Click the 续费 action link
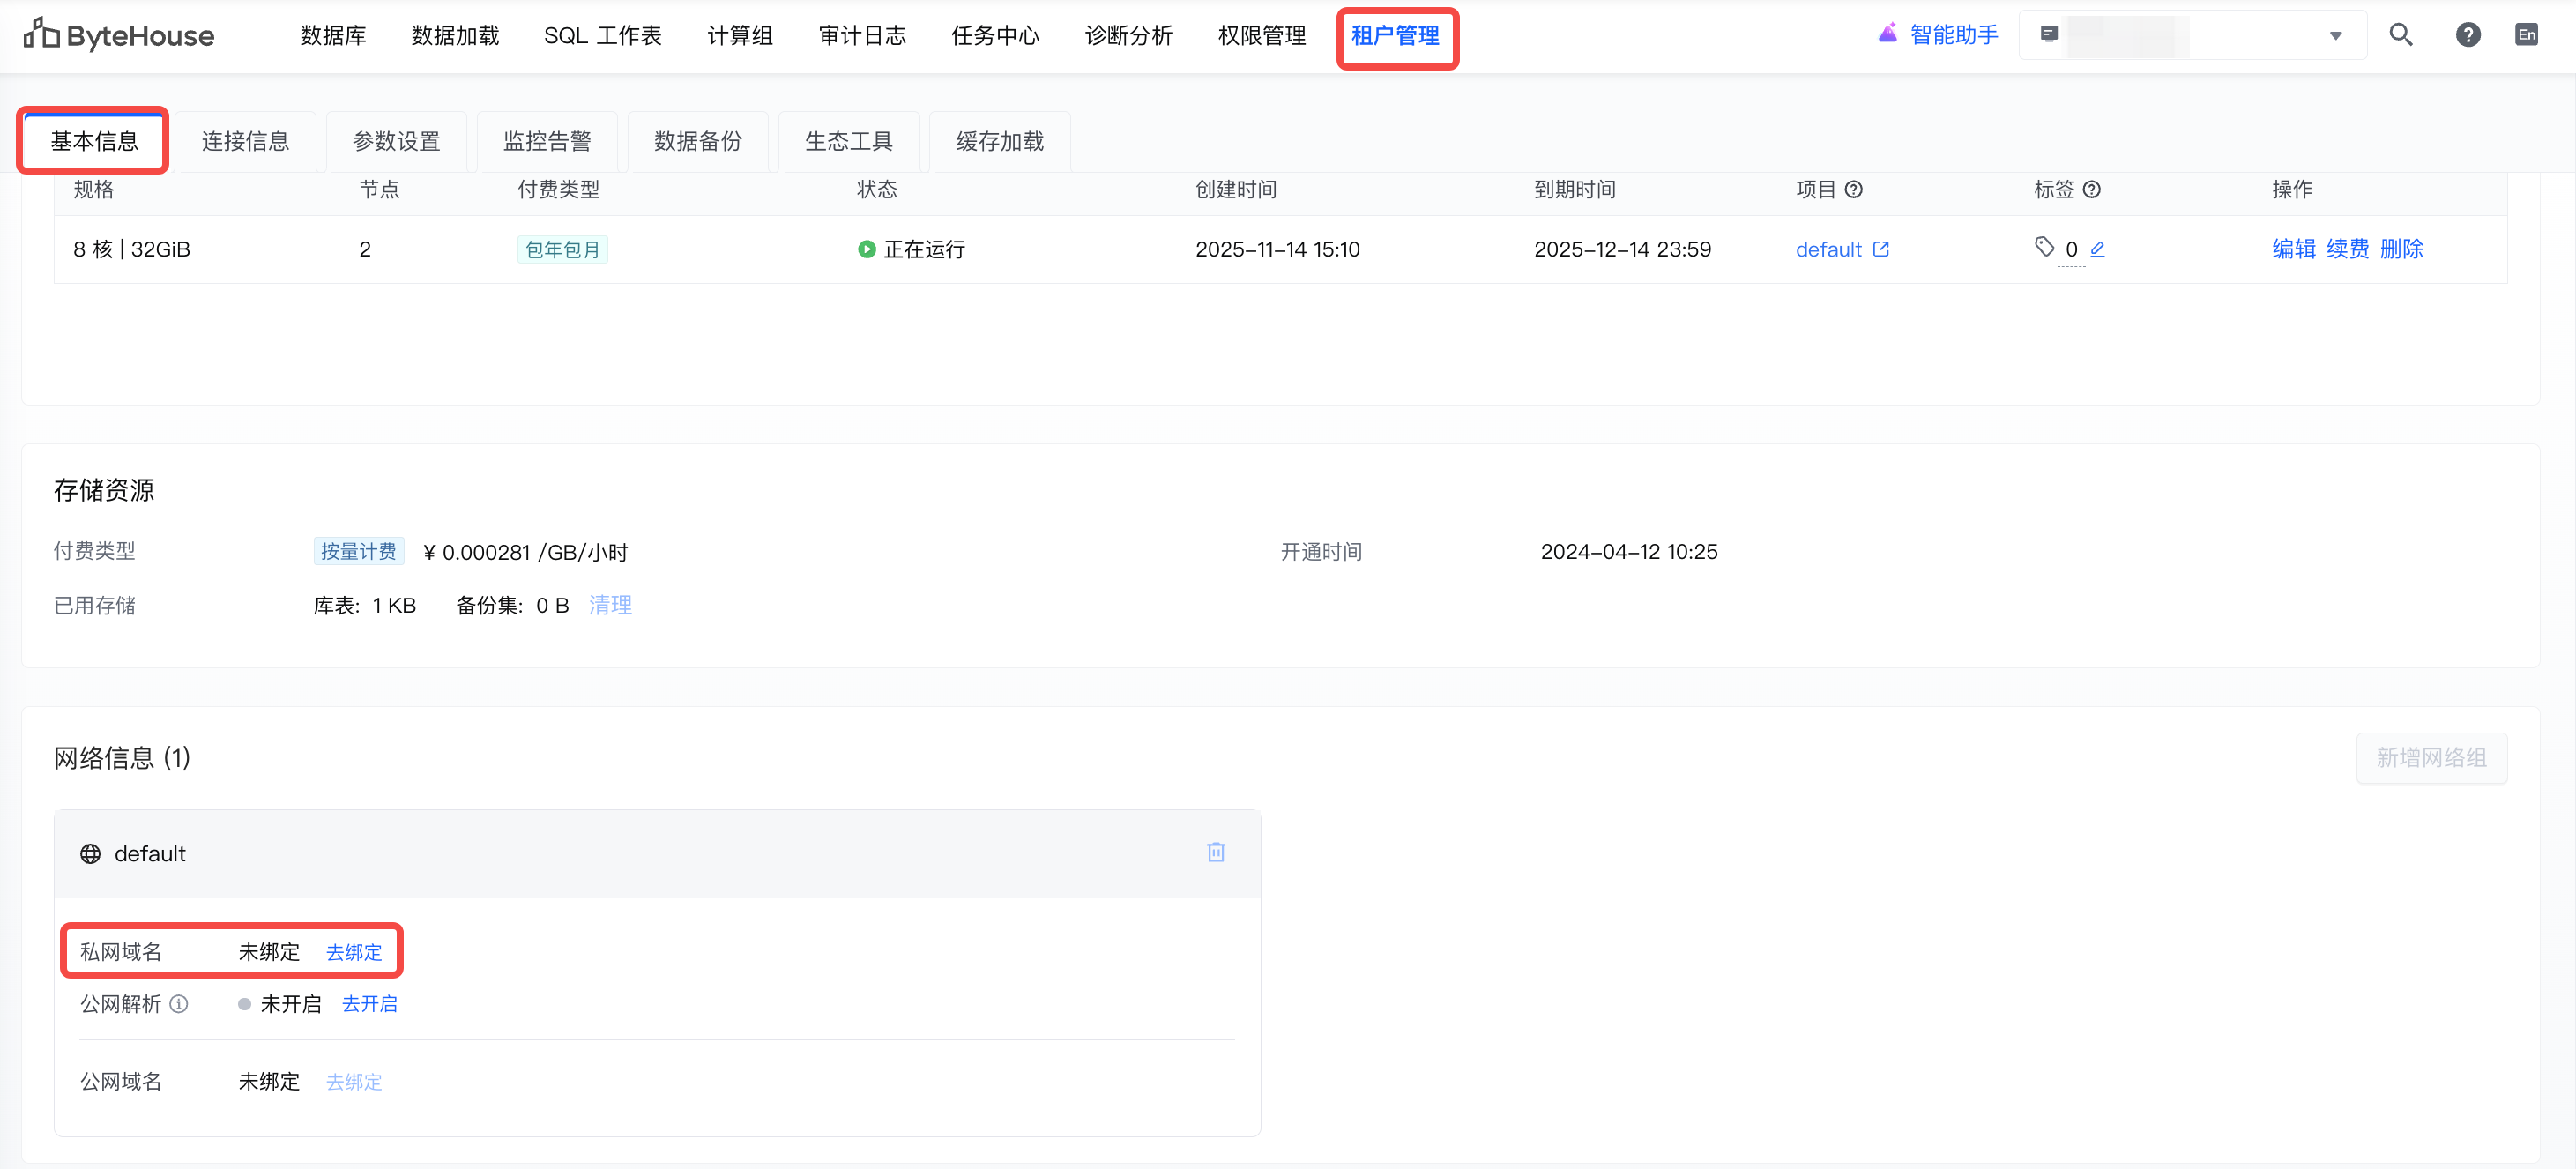 point(2346,249)
